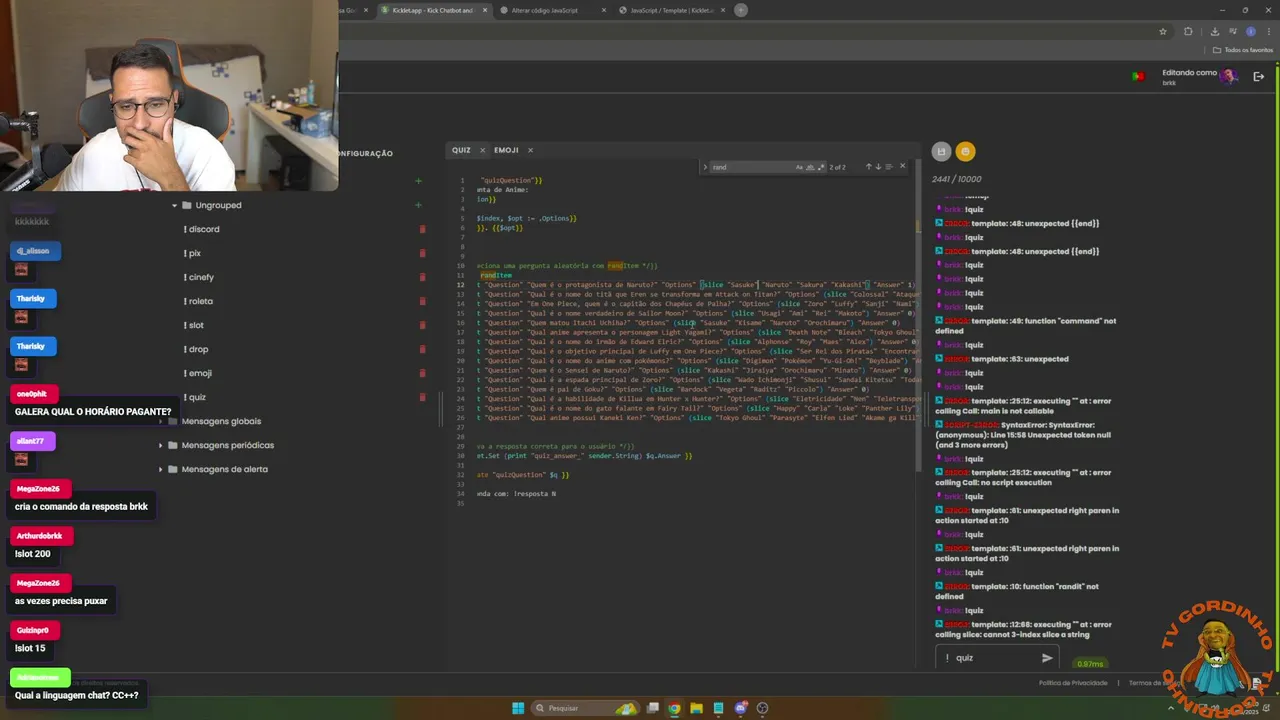Click the Windows taskbar Pesquisar search box
Viewport: 1280px width, 720px height.
pyautogui.click(x=586, y=708)
